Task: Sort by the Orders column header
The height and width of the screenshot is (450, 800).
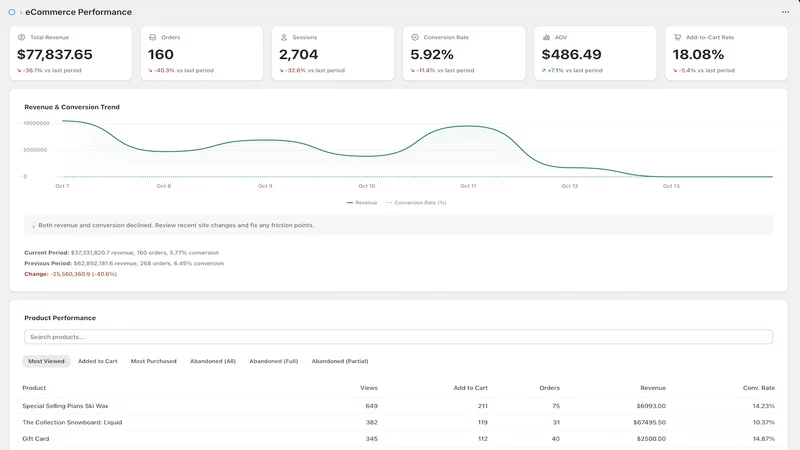Action: [549, 388]
